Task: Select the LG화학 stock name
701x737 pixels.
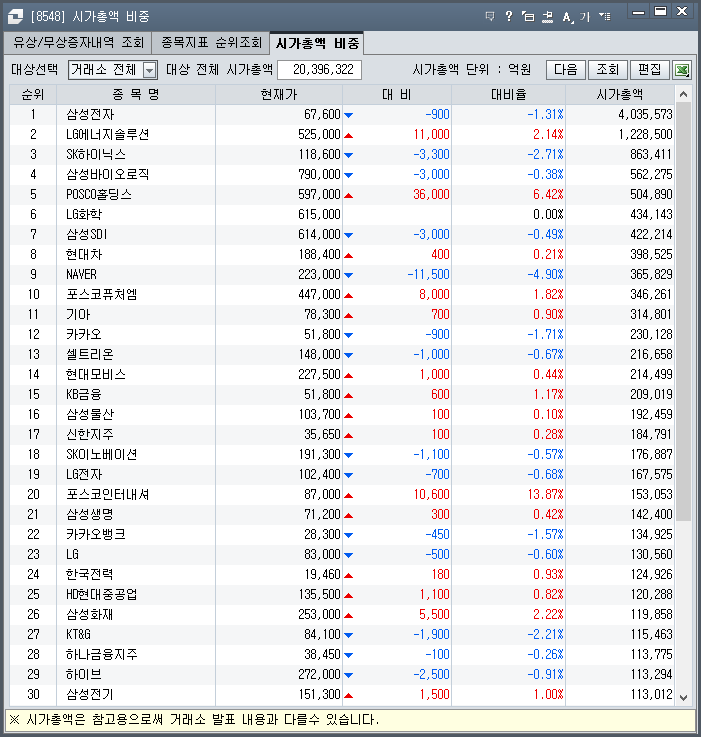Action: 84,215
